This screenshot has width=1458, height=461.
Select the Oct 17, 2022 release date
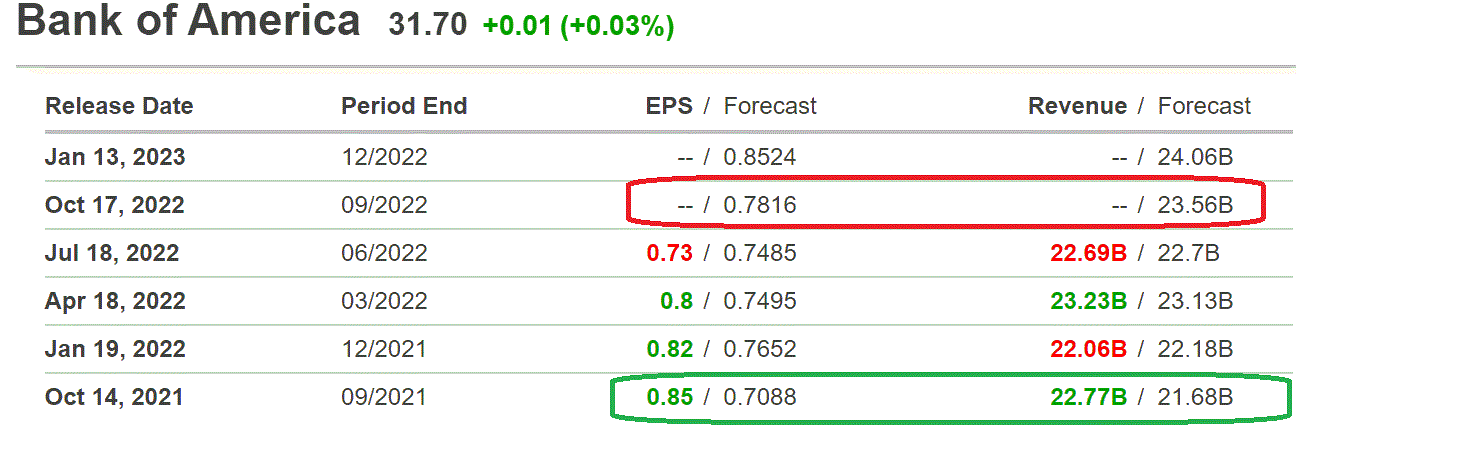tap(115, 205)
